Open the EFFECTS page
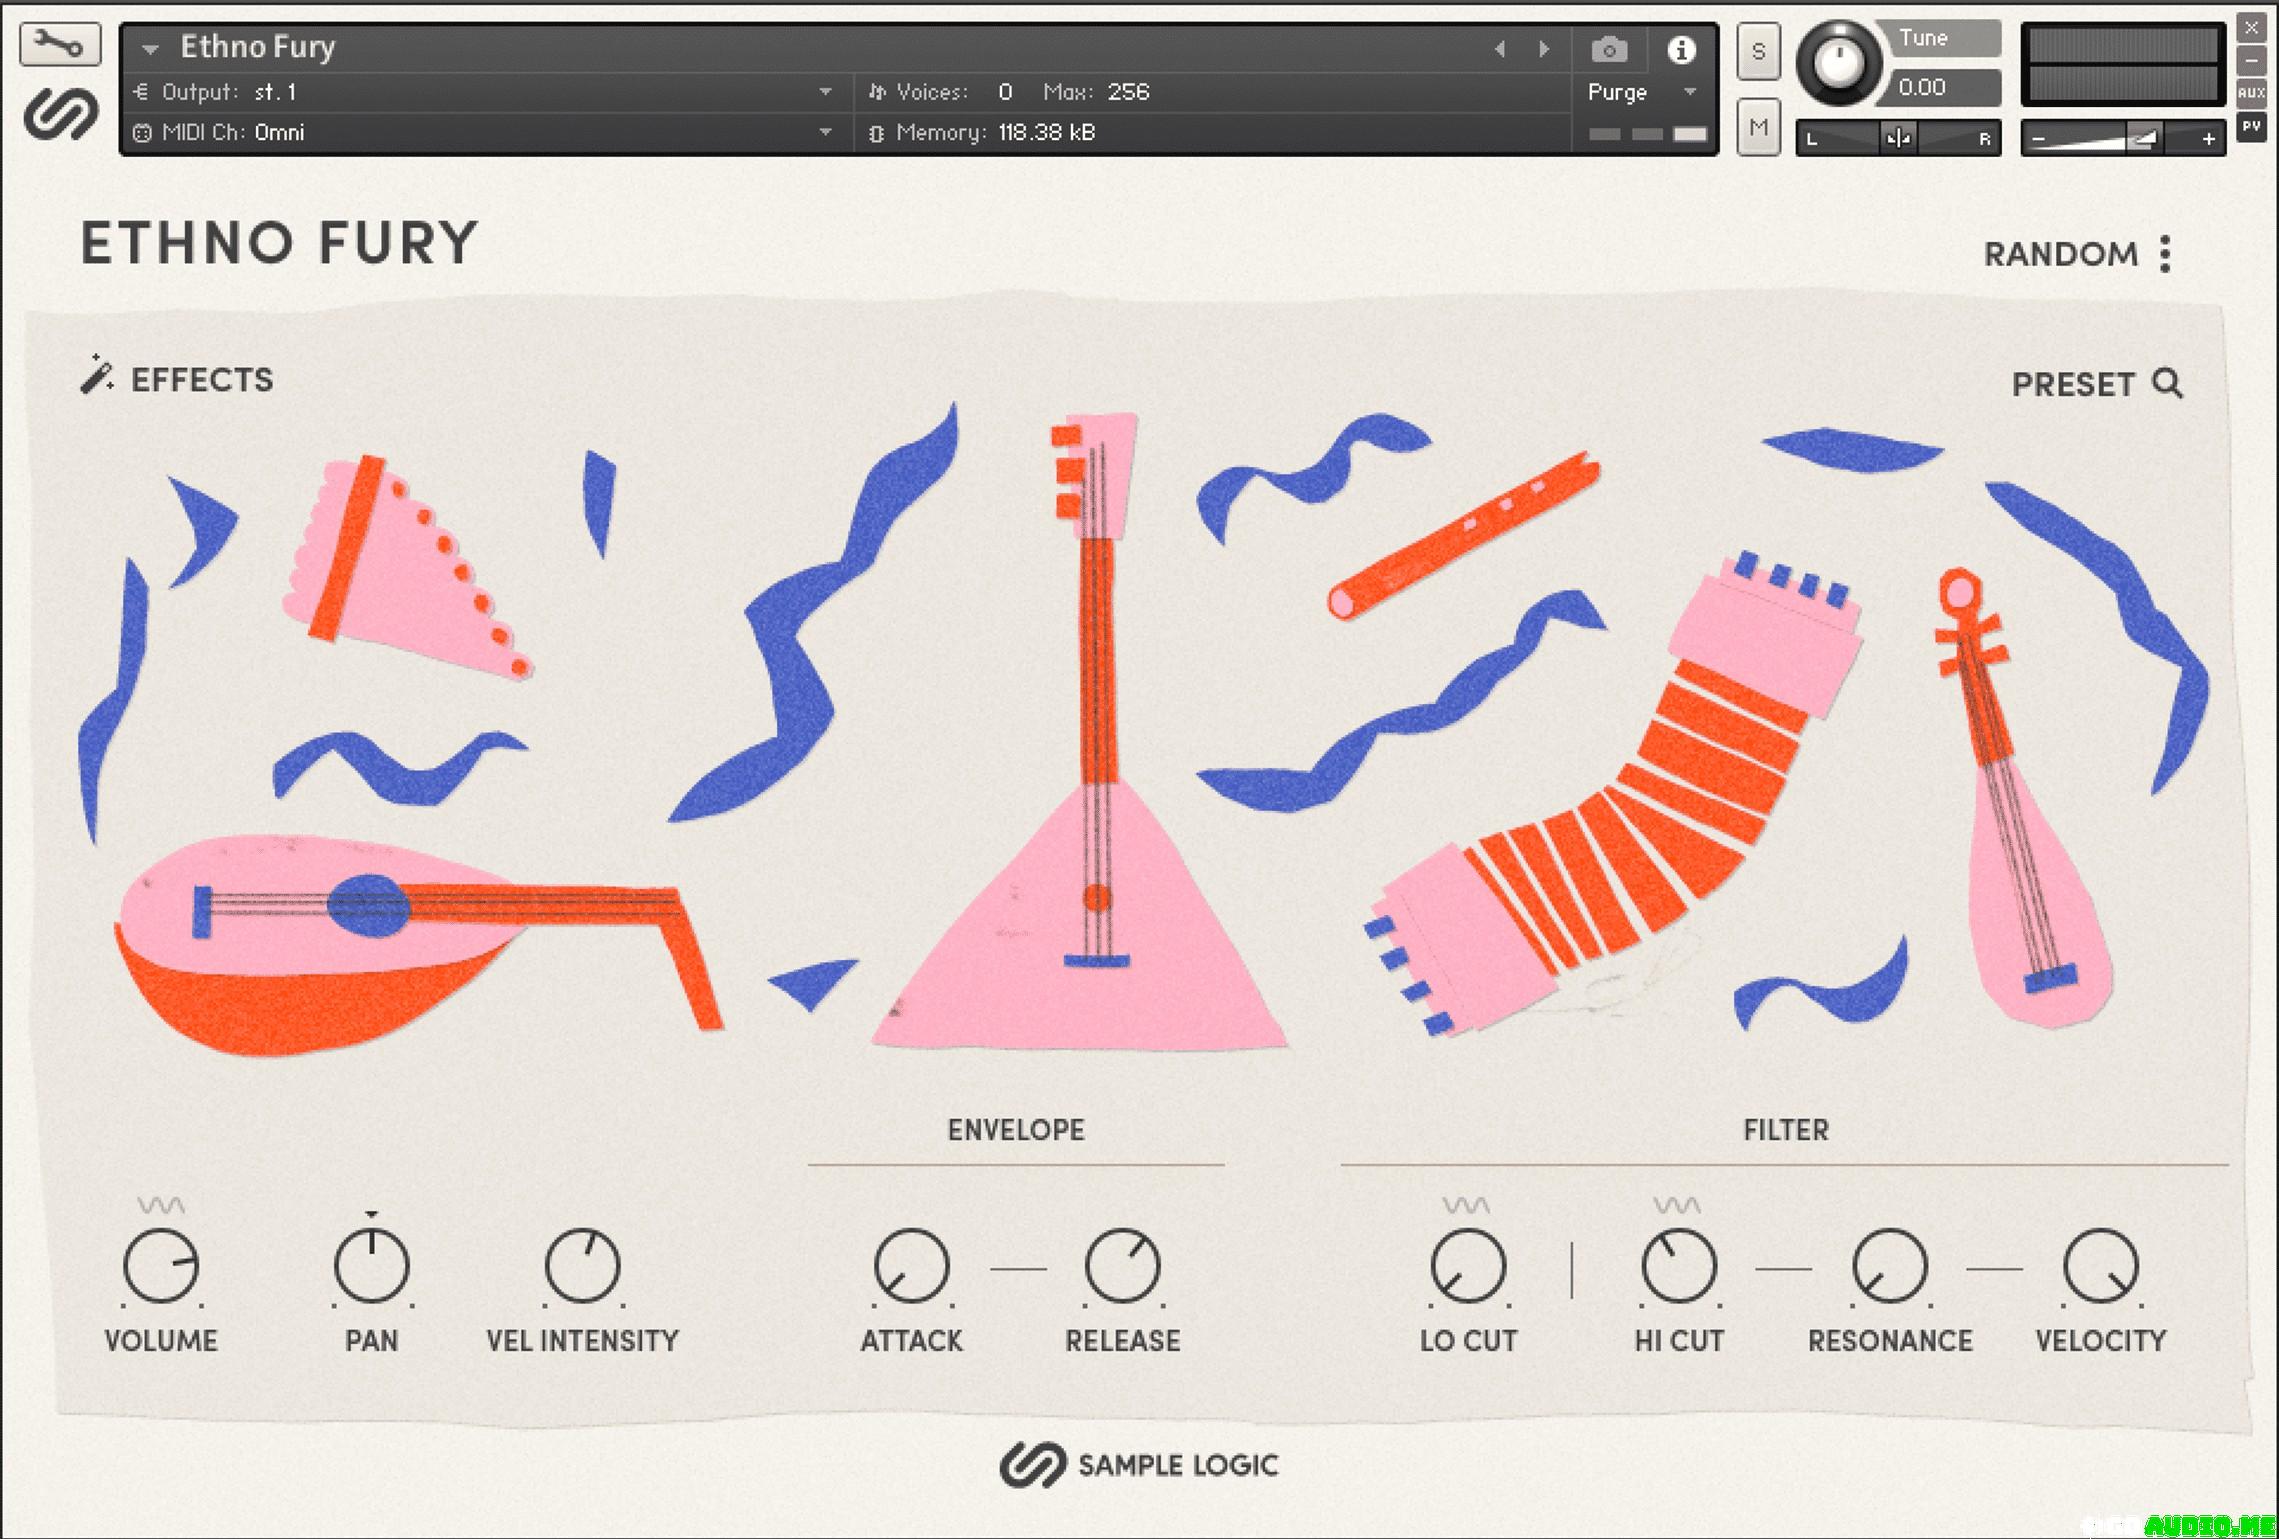 pos(202,380)
